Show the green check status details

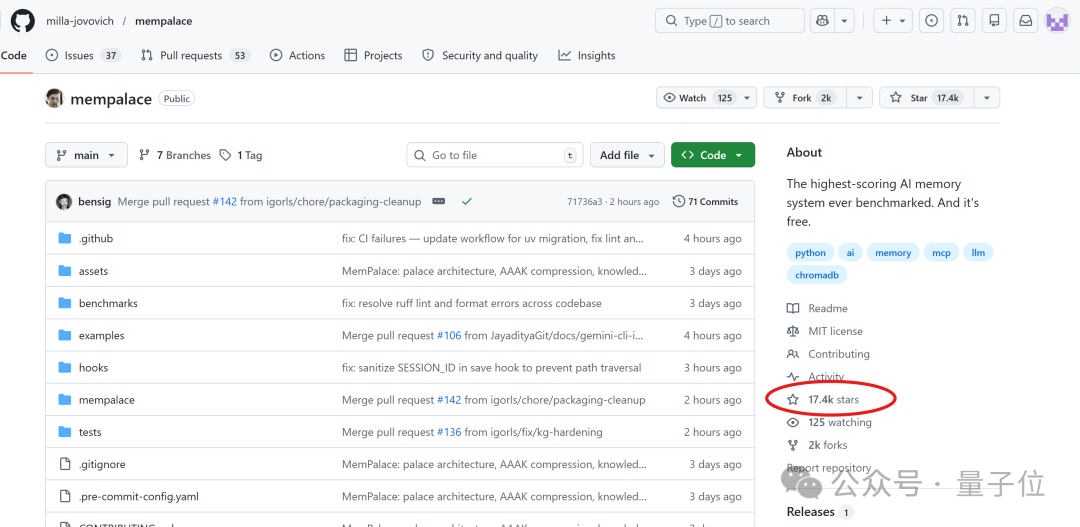pos(467,202)
